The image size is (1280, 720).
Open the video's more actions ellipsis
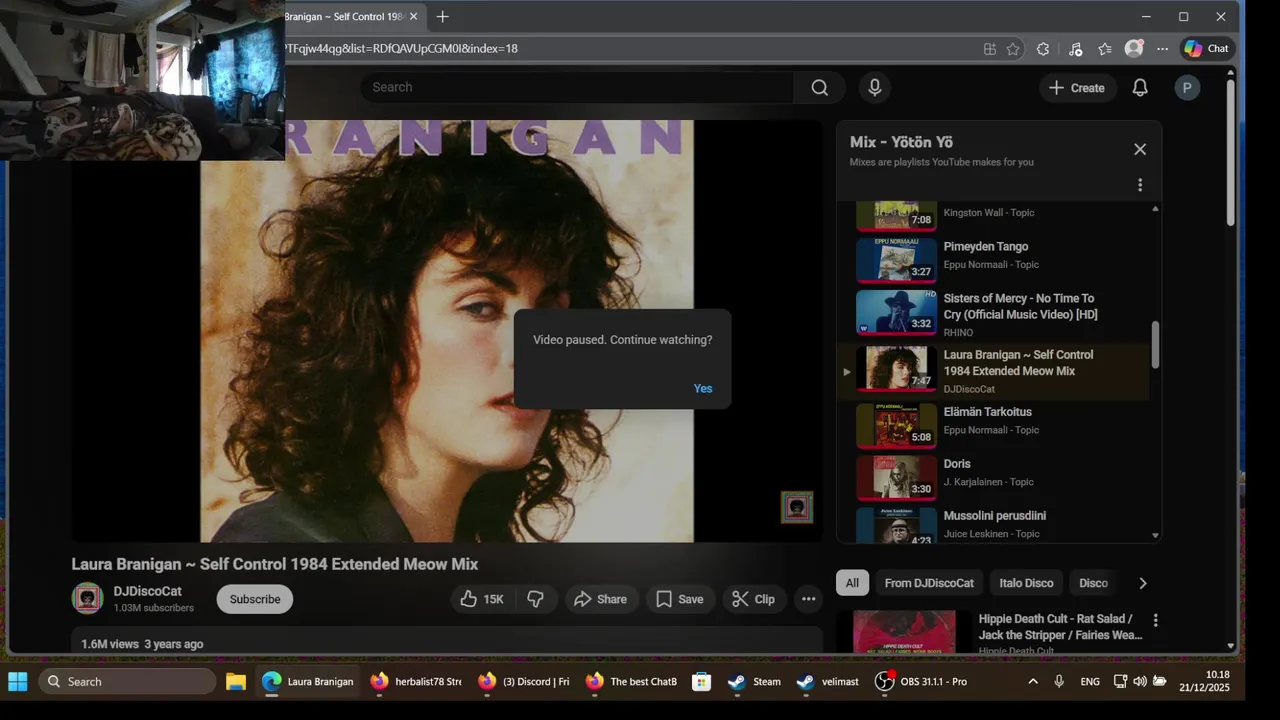click(x=809, y=599)
